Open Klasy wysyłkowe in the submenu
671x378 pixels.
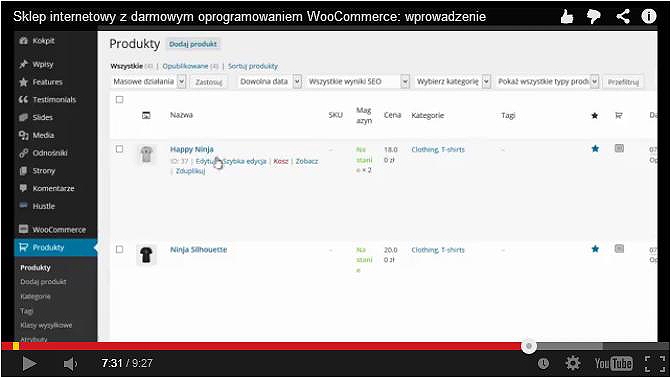pyautogui.click(x=46, y=325)
